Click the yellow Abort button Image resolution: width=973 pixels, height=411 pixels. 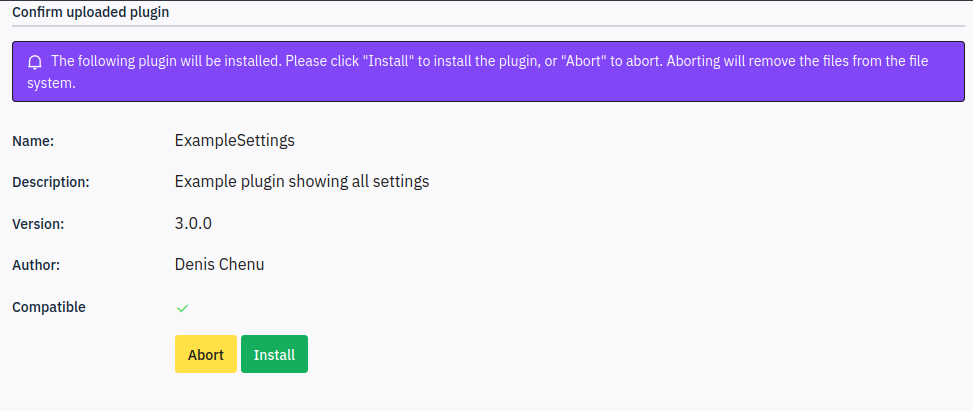pos(206,355)
